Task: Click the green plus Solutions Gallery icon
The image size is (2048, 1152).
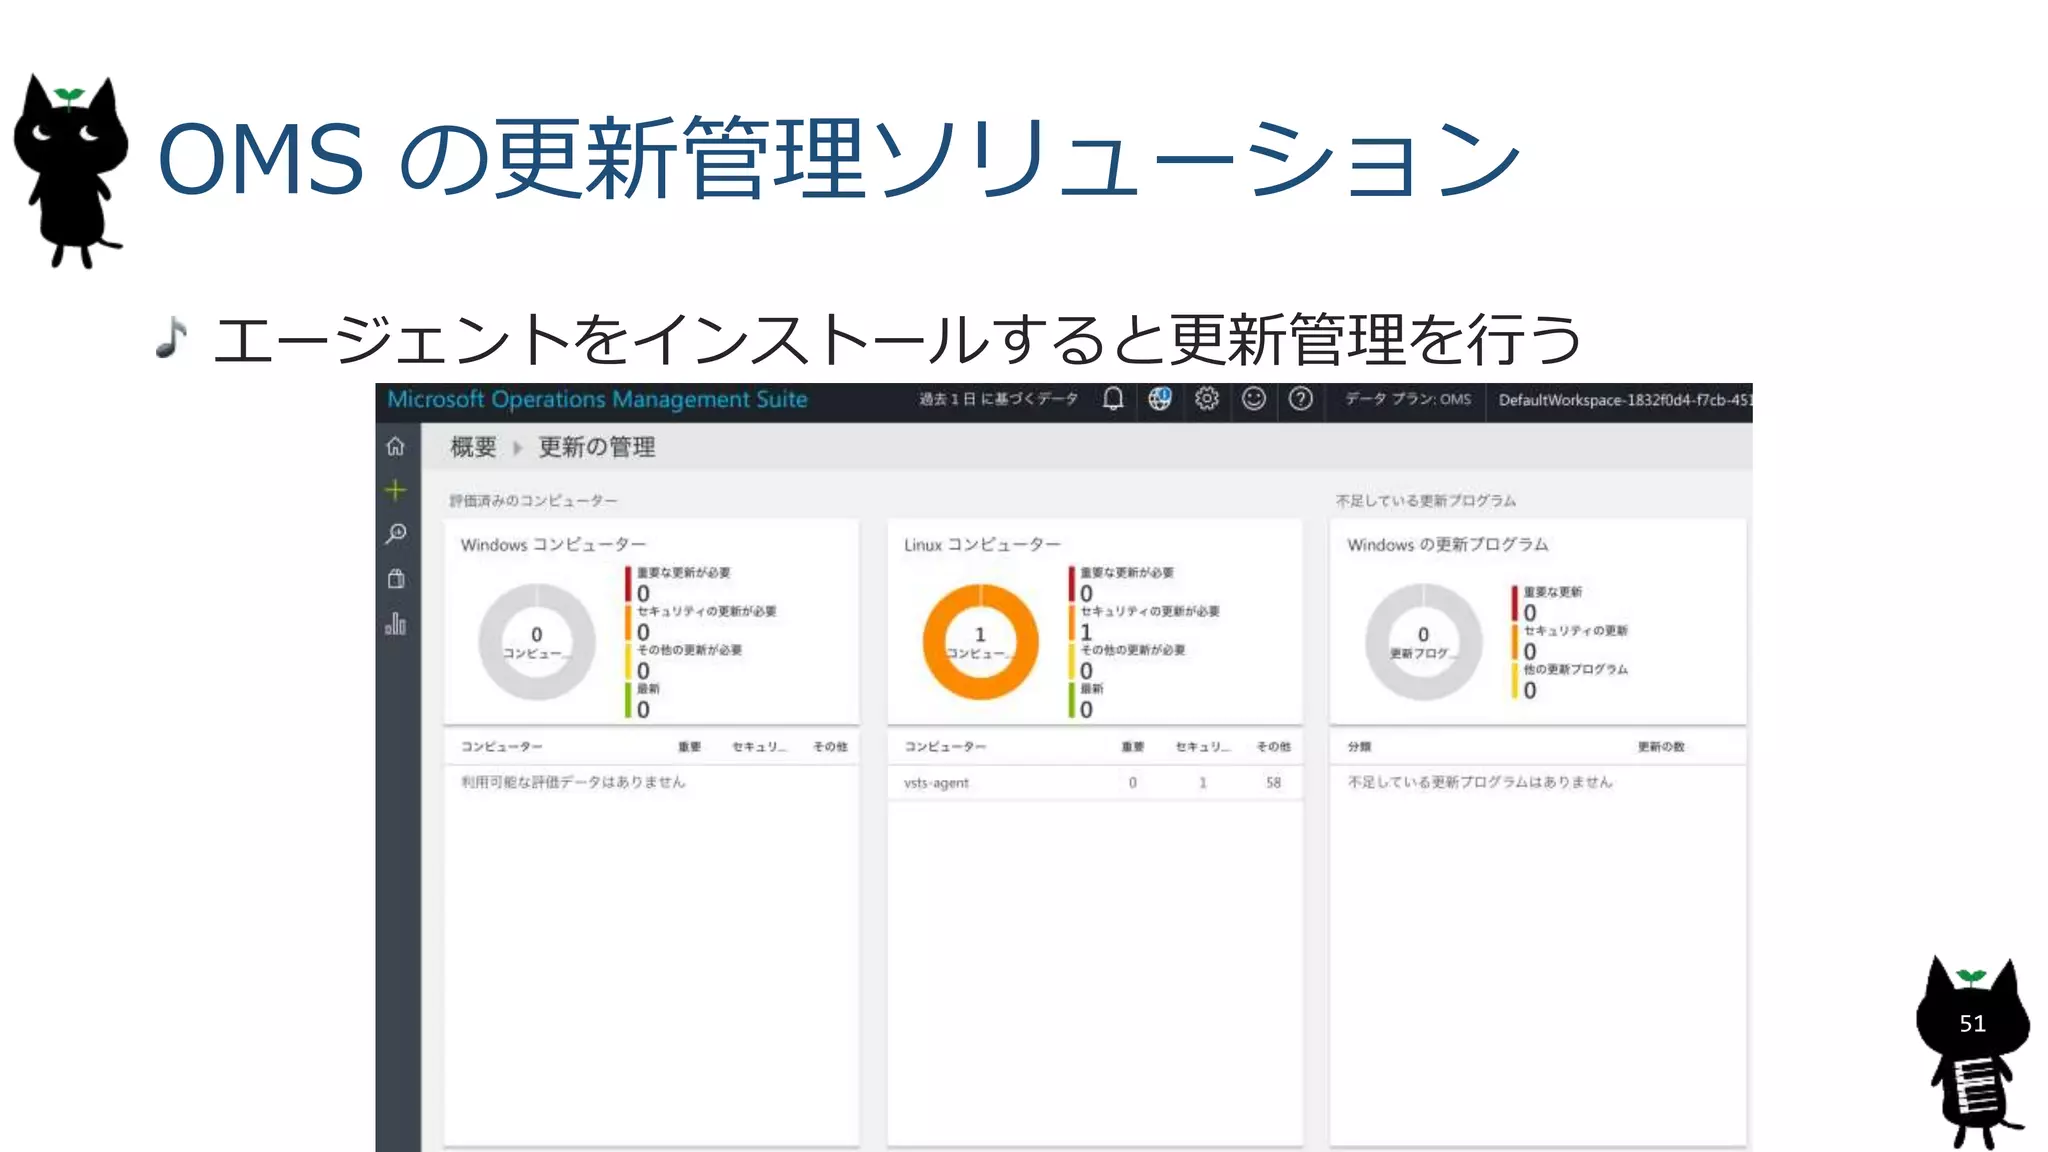Action: pyautogui.click(x=396, y=490)
